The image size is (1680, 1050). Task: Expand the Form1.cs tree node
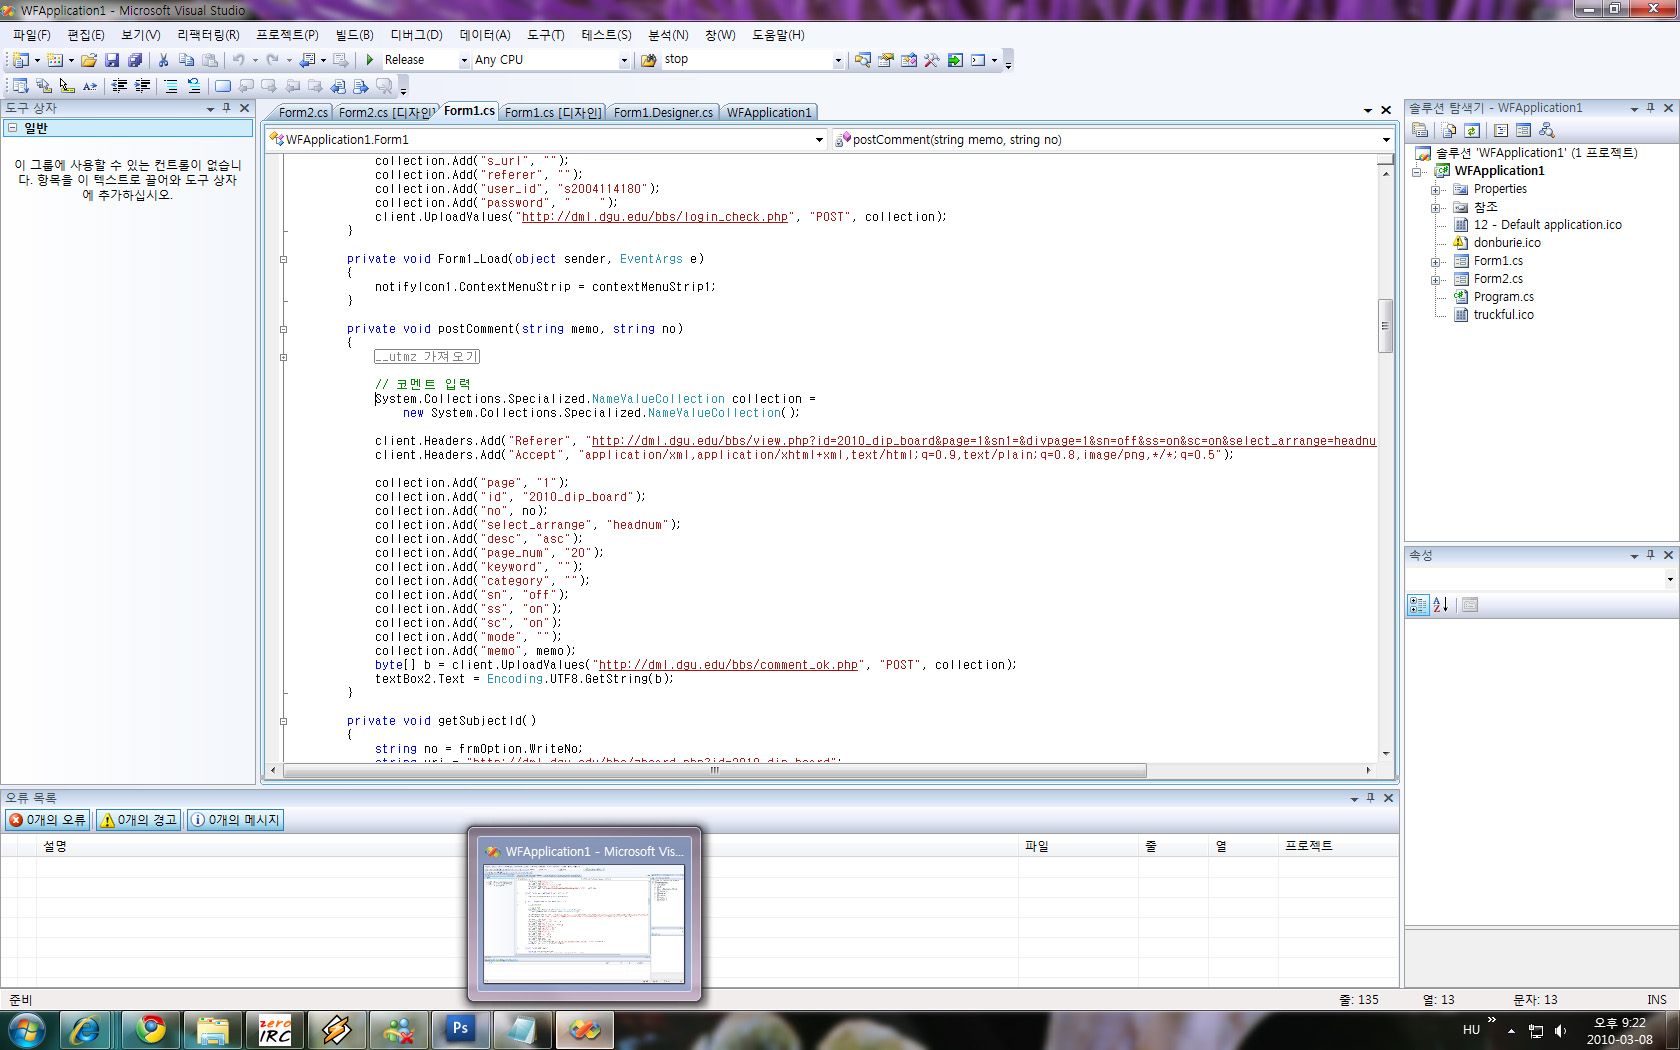[x=1436, y=261]
